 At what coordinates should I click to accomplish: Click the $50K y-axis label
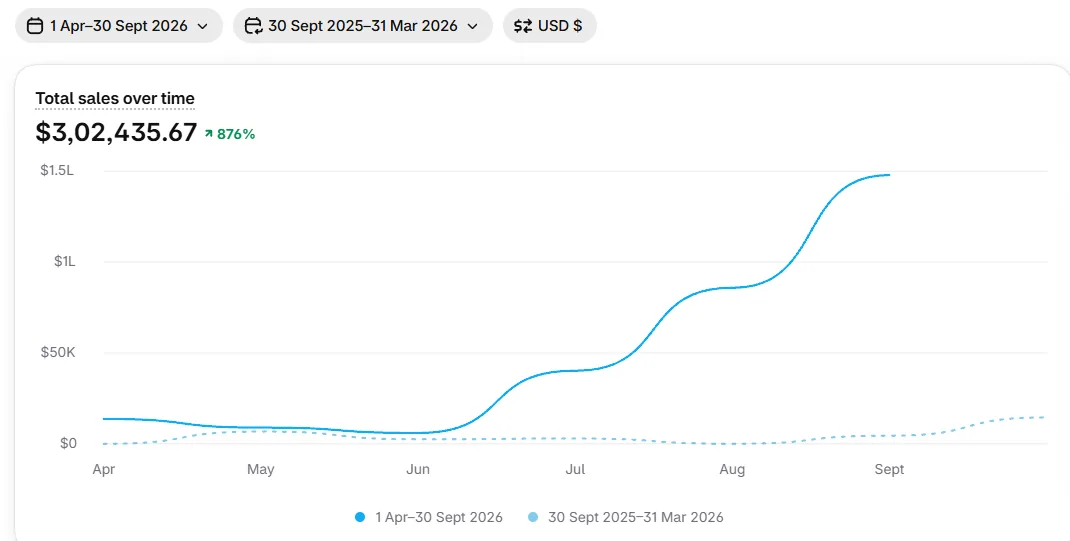[x=58, y=353]
